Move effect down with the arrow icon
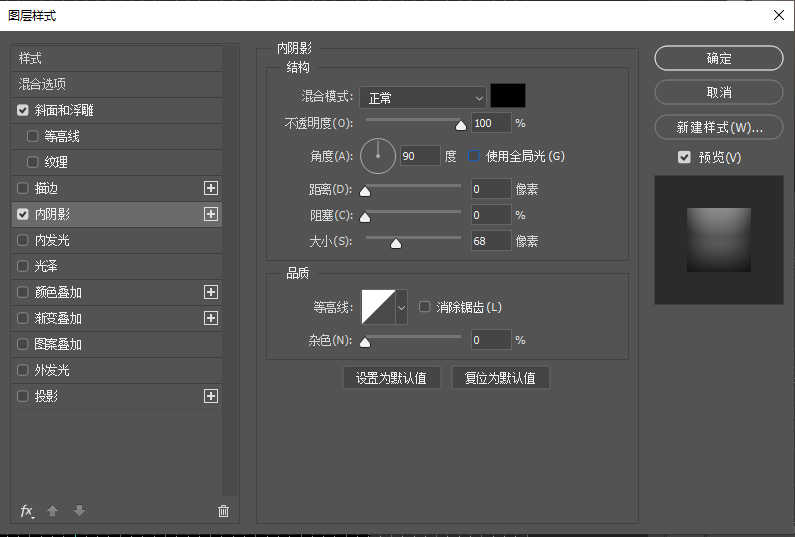Screen dimensions: 795x537 [x=79, y=511]
